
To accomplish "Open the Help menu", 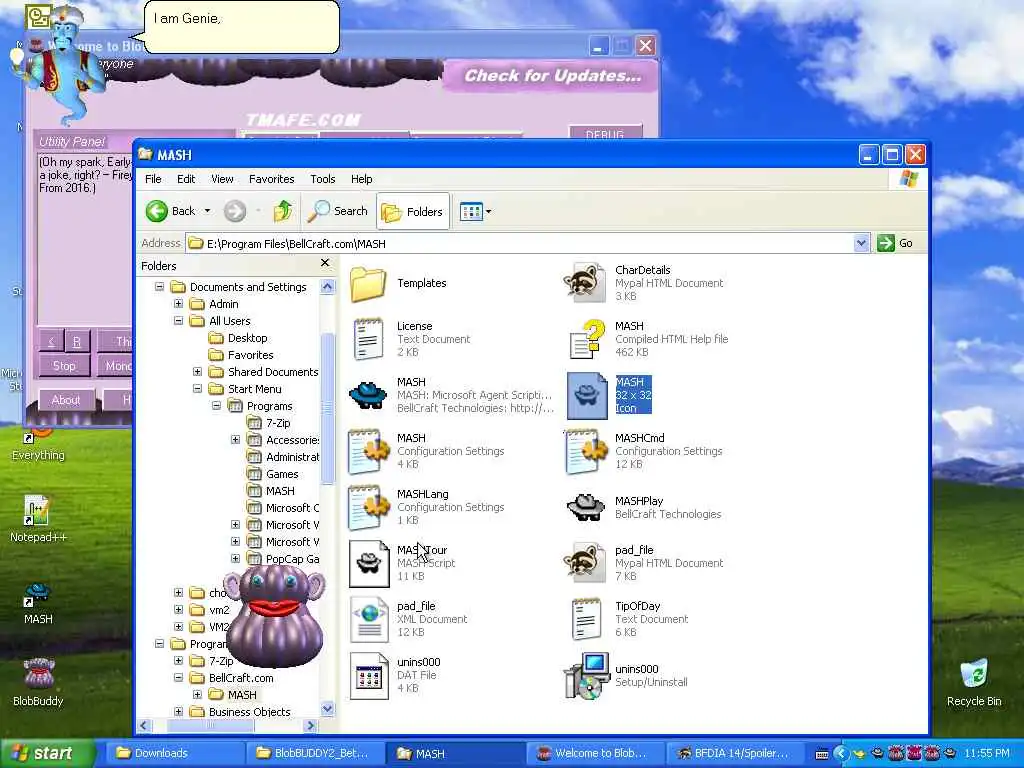I will point(362,179).
